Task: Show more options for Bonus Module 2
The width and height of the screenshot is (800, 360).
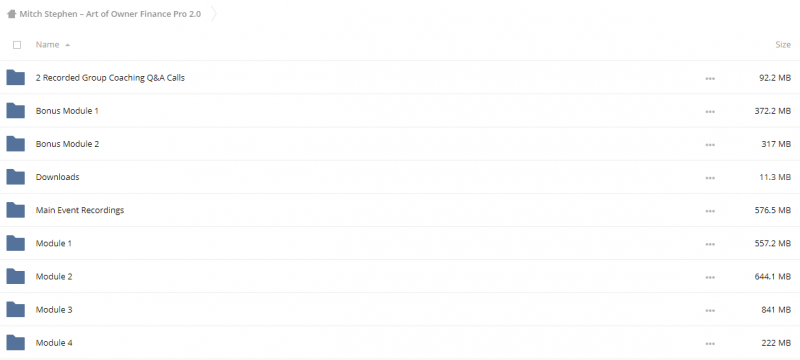Action: 710,145
